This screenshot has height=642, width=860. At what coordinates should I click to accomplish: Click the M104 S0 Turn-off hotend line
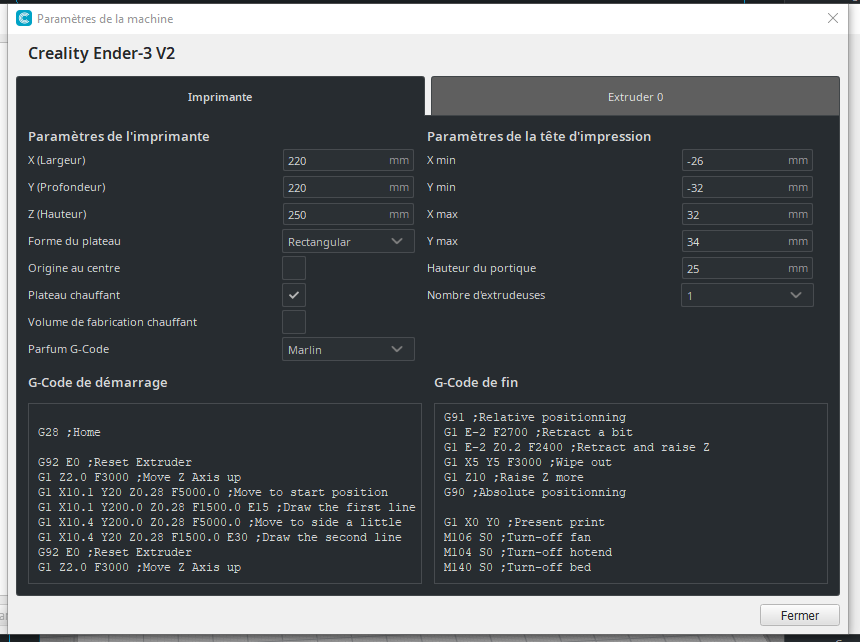[x=528, y=552]
